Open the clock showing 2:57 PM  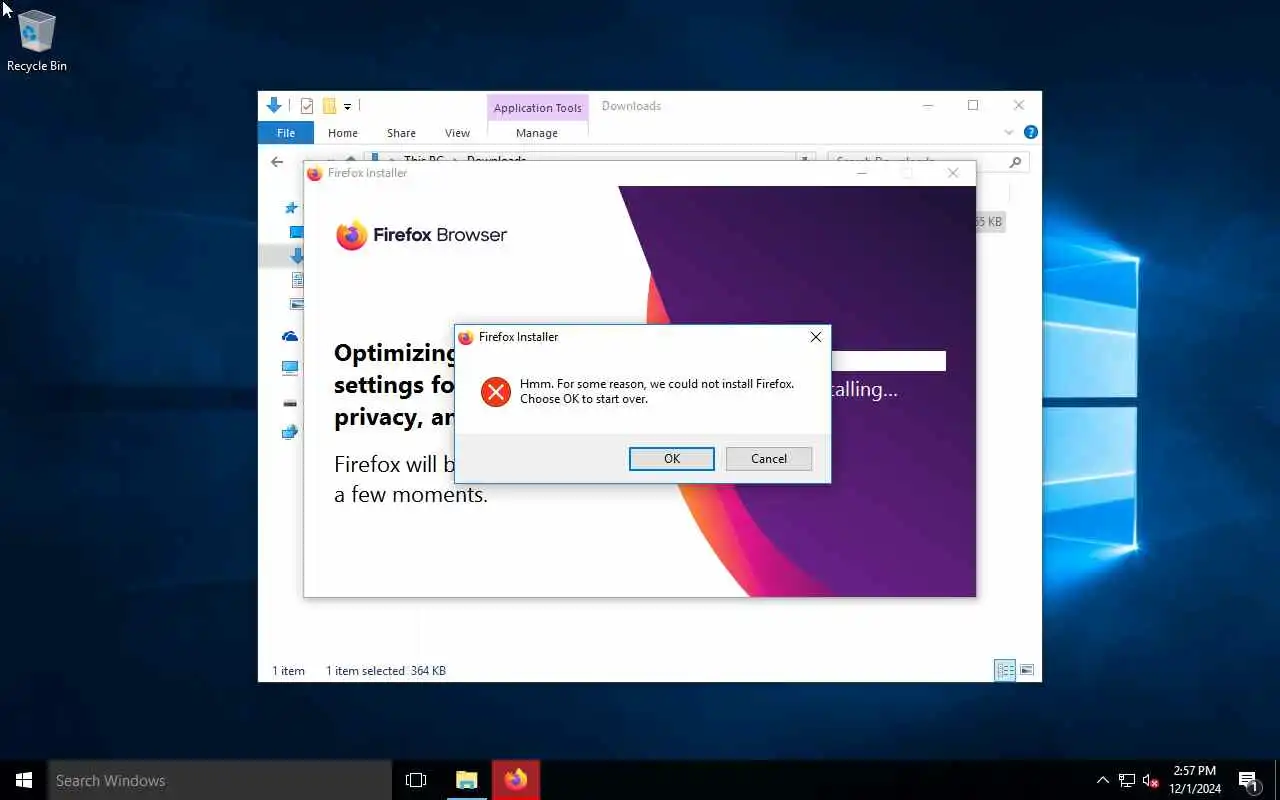click(1195, 780)
